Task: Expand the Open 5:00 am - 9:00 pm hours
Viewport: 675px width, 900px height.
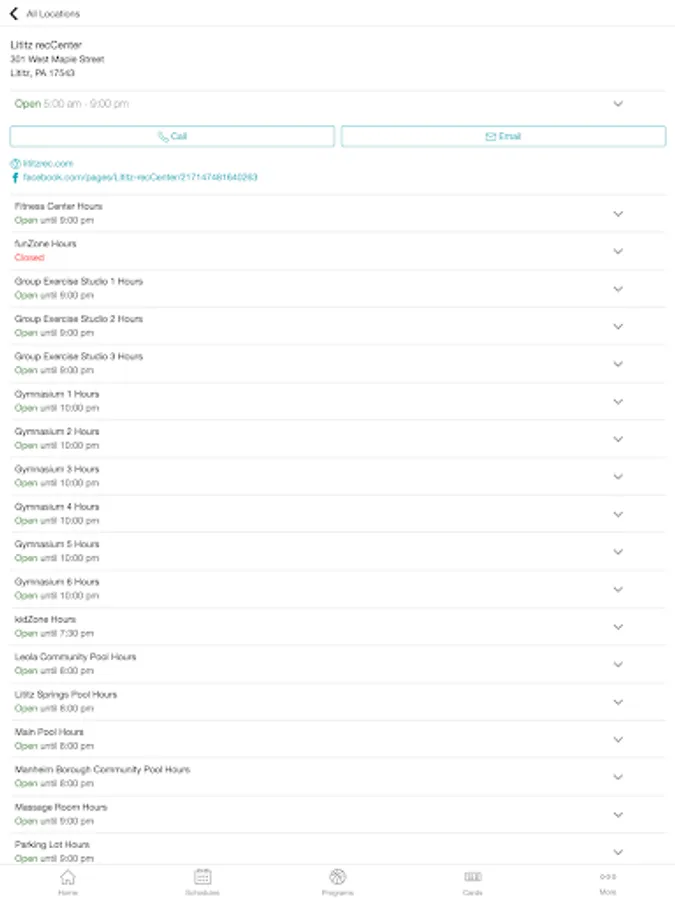Action: 618,104
